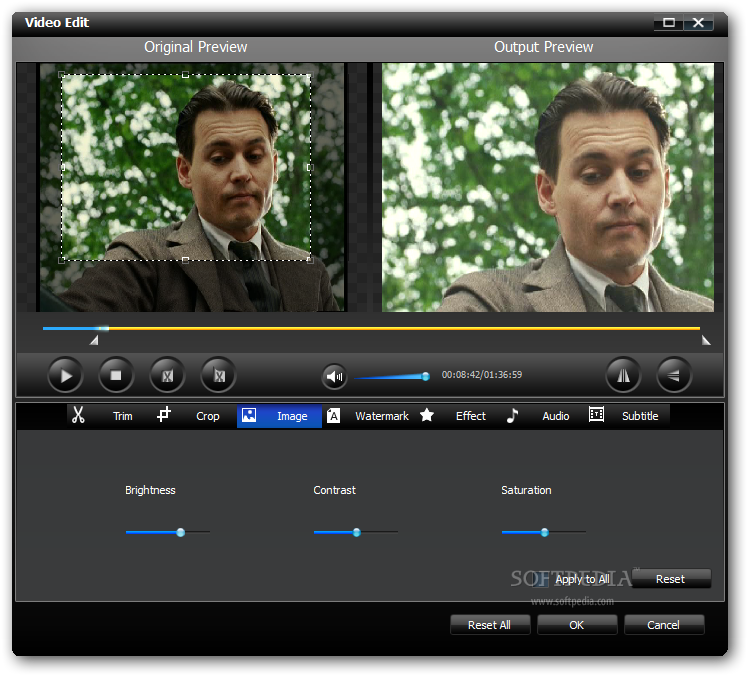Click the volume slider knob

pyautogui.click(x=426, y=376)
